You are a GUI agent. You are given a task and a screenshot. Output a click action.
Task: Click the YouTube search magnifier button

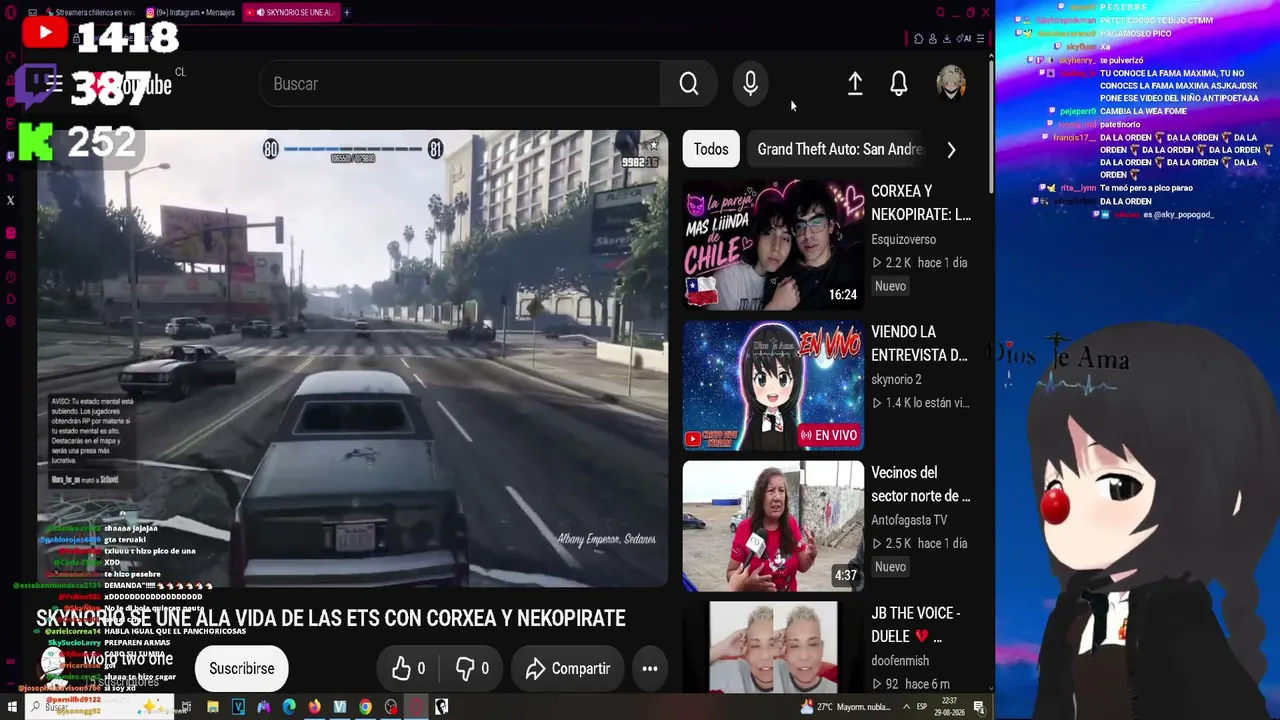coord(689,84)
